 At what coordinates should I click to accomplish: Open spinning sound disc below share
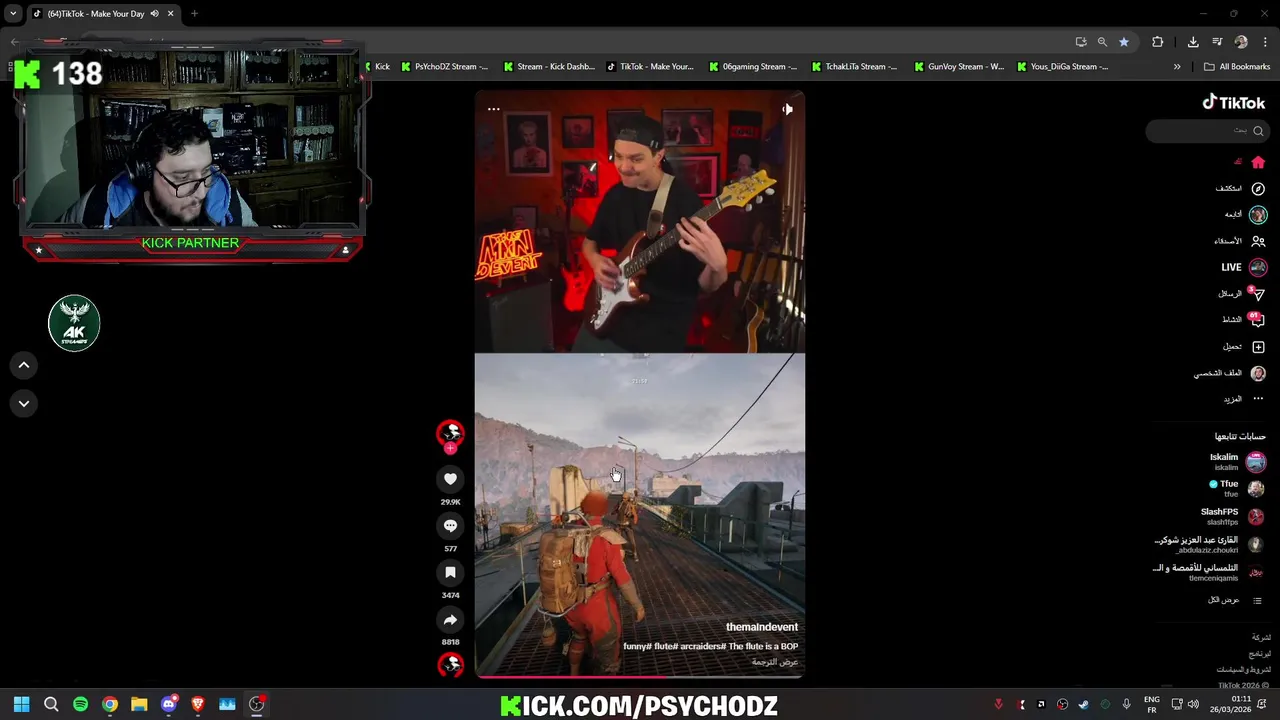(x=450, y=665)
